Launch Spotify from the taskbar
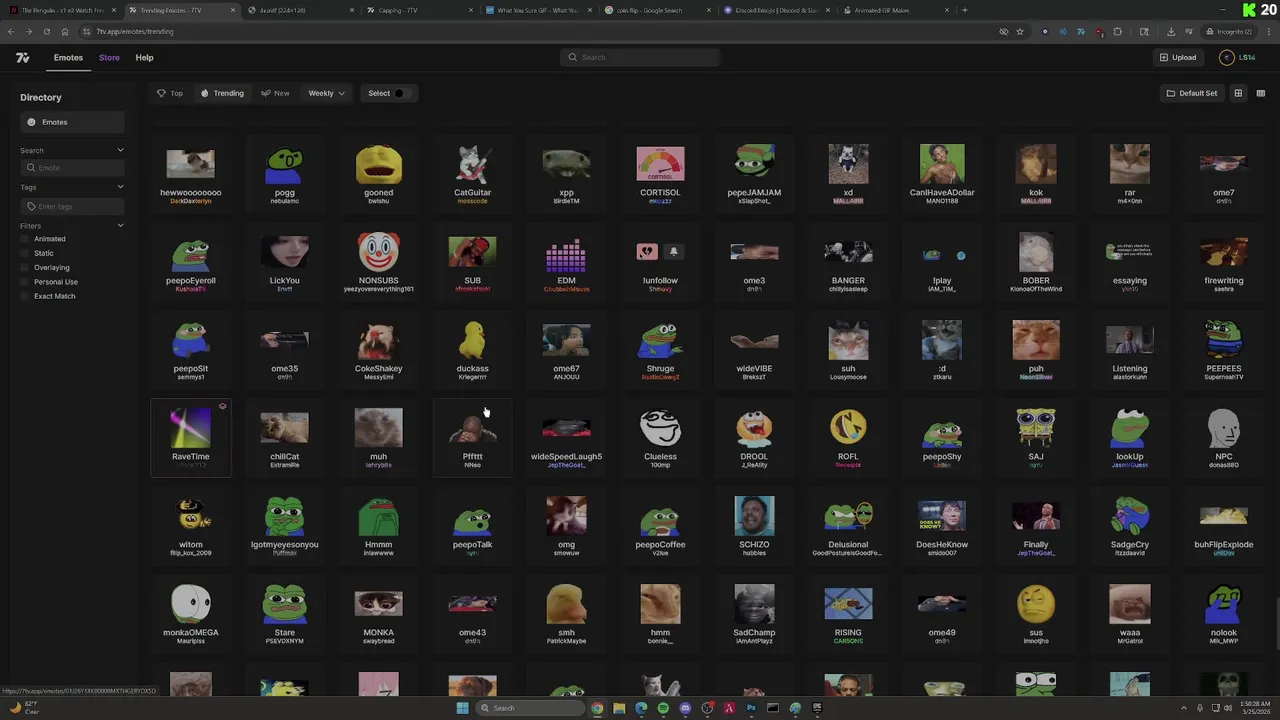This screenshot has height=720, width=1280. point(663,708)
